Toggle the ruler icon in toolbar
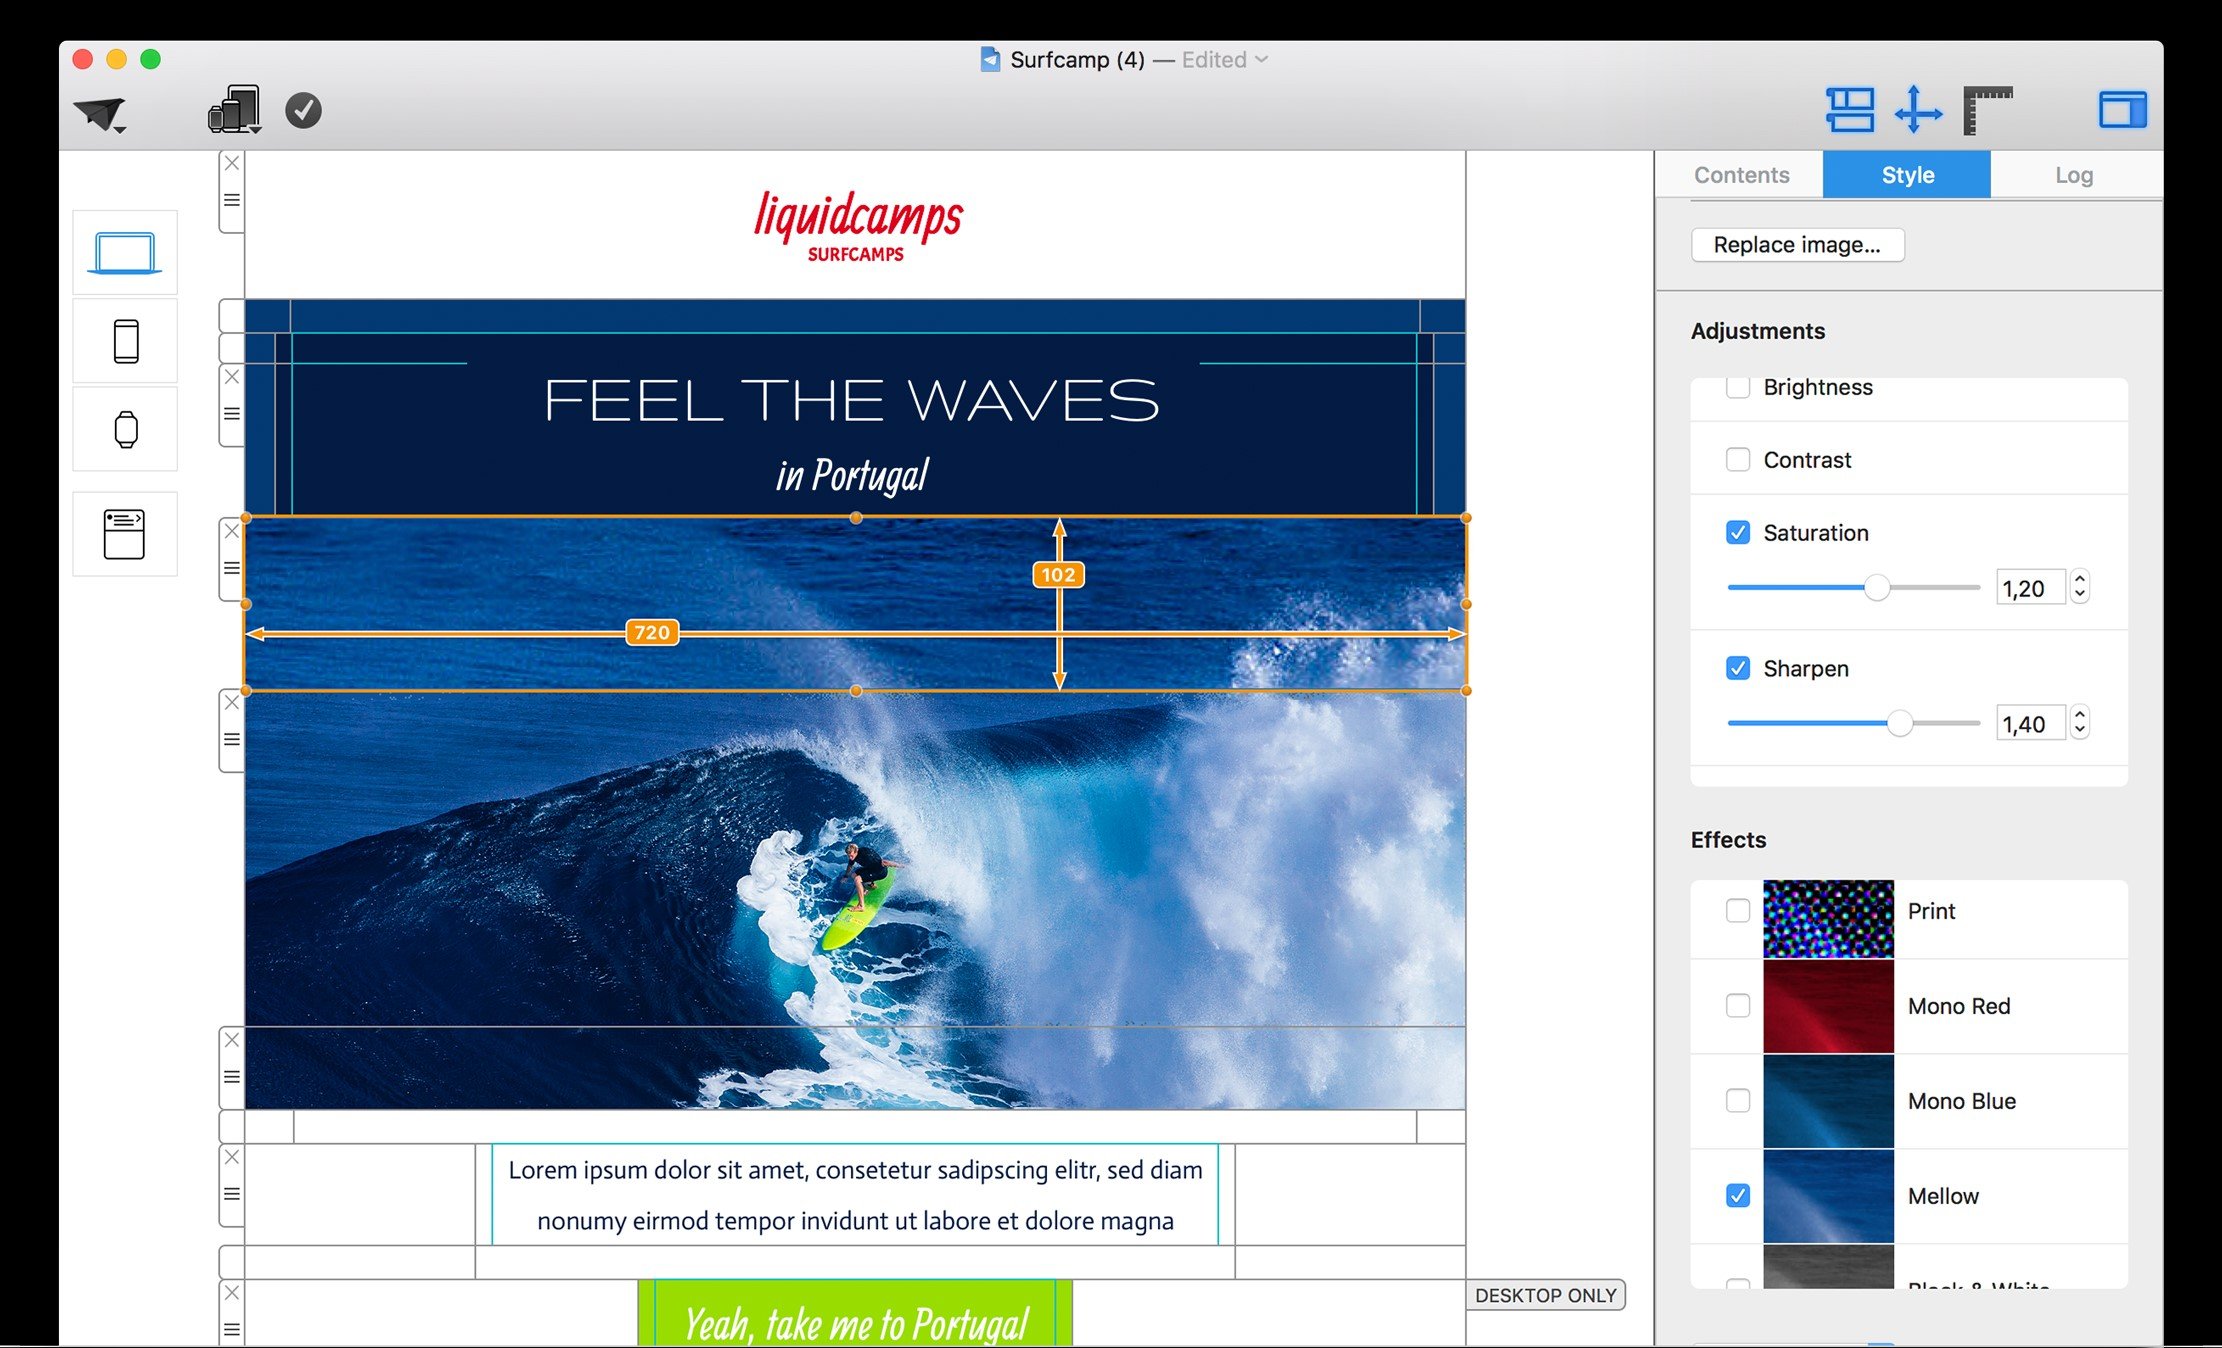This screenshot has width=2222, height=1348. (1987, 110)
